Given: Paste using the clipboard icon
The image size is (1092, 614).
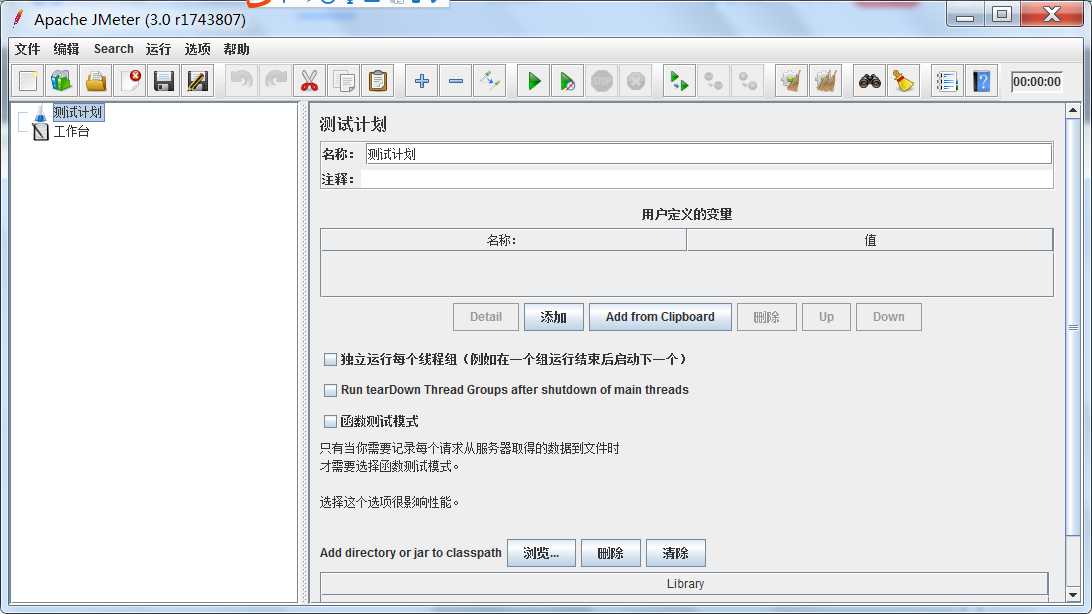Looking at the screenshot, I should 377,81.
